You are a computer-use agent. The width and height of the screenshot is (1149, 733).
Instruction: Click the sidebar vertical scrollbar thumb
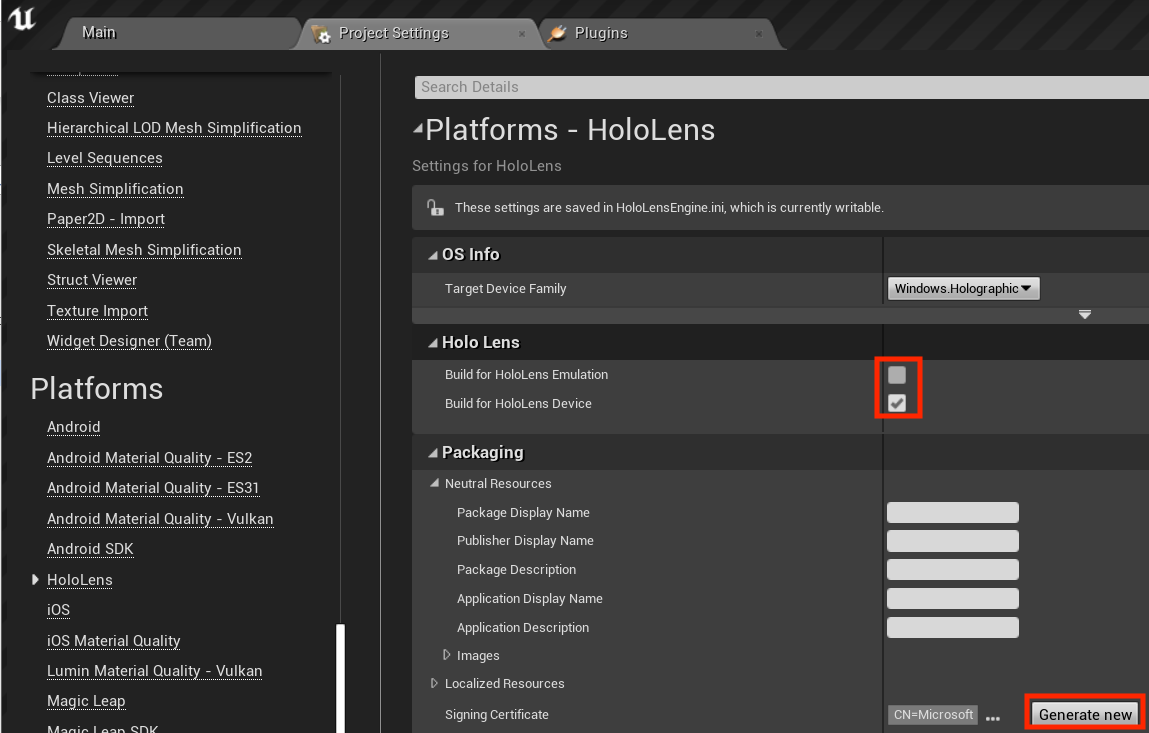pos(340,678)
